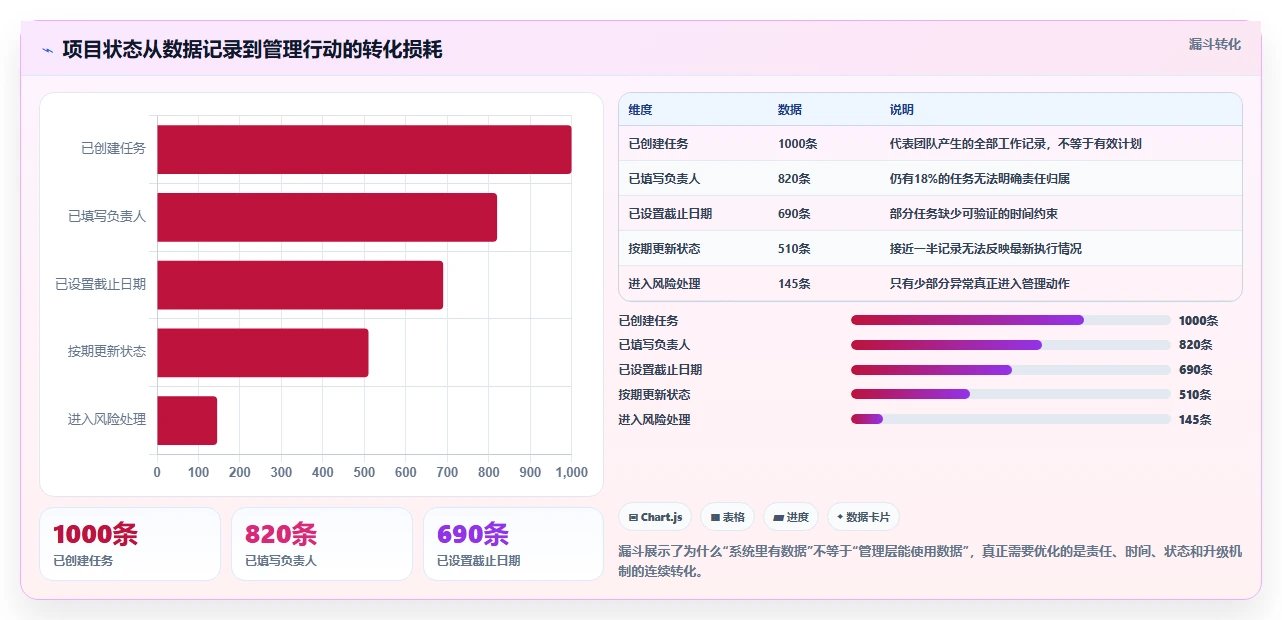This screenshot has width=1282, height=620.
Task: Open the 1000条 已创建任务 stat card
Action: (130, 544)
